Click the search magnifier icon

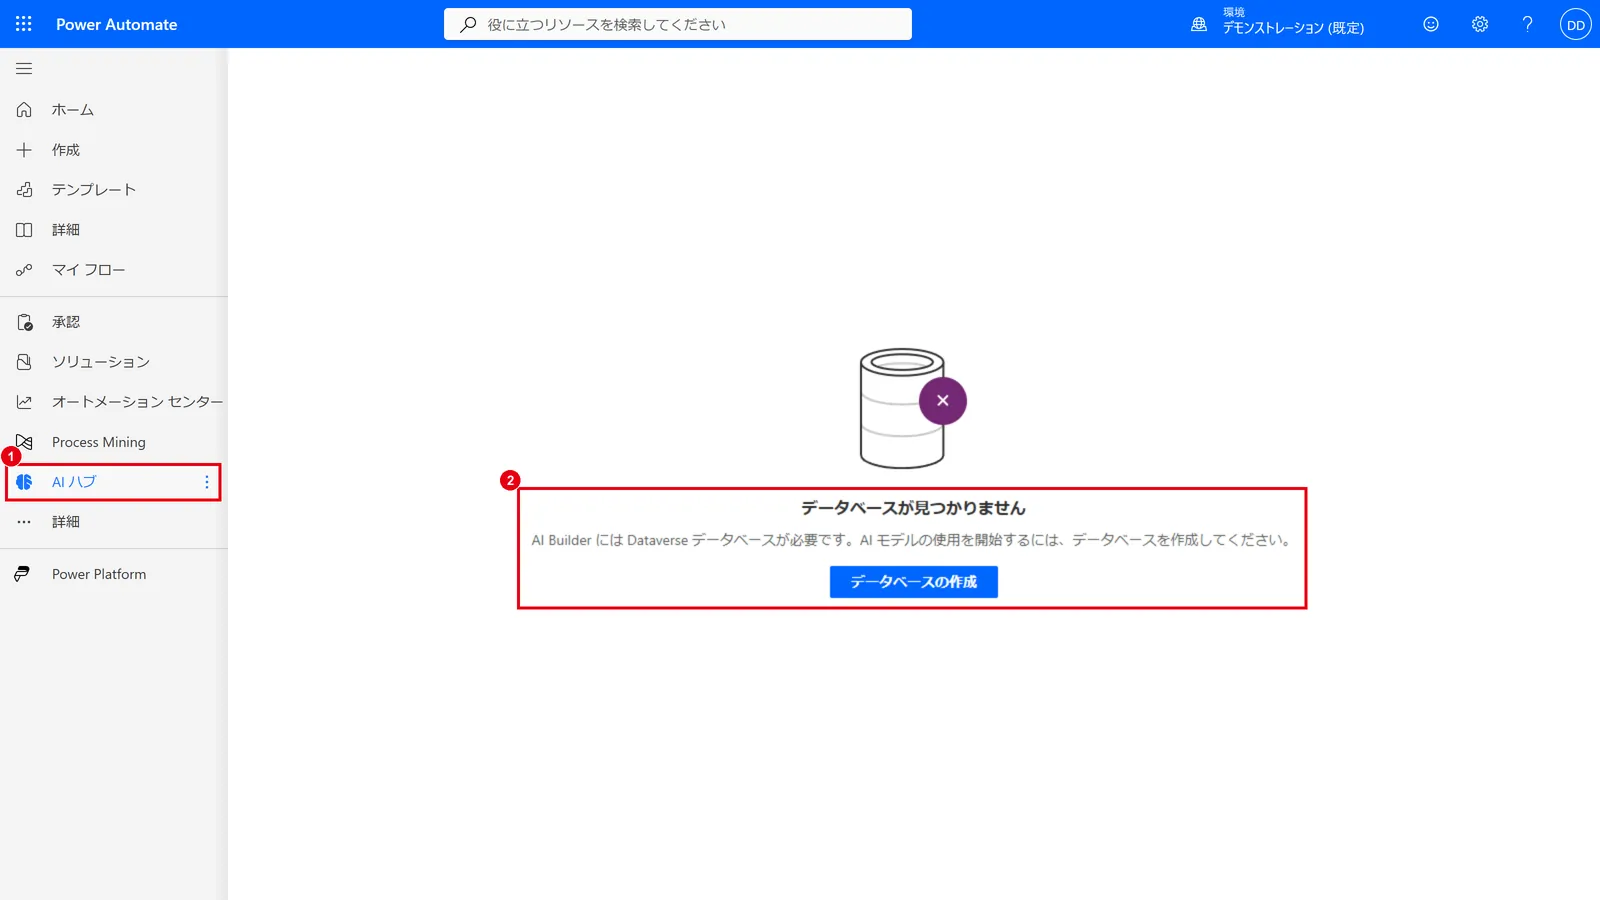click(x=468, y=24)
